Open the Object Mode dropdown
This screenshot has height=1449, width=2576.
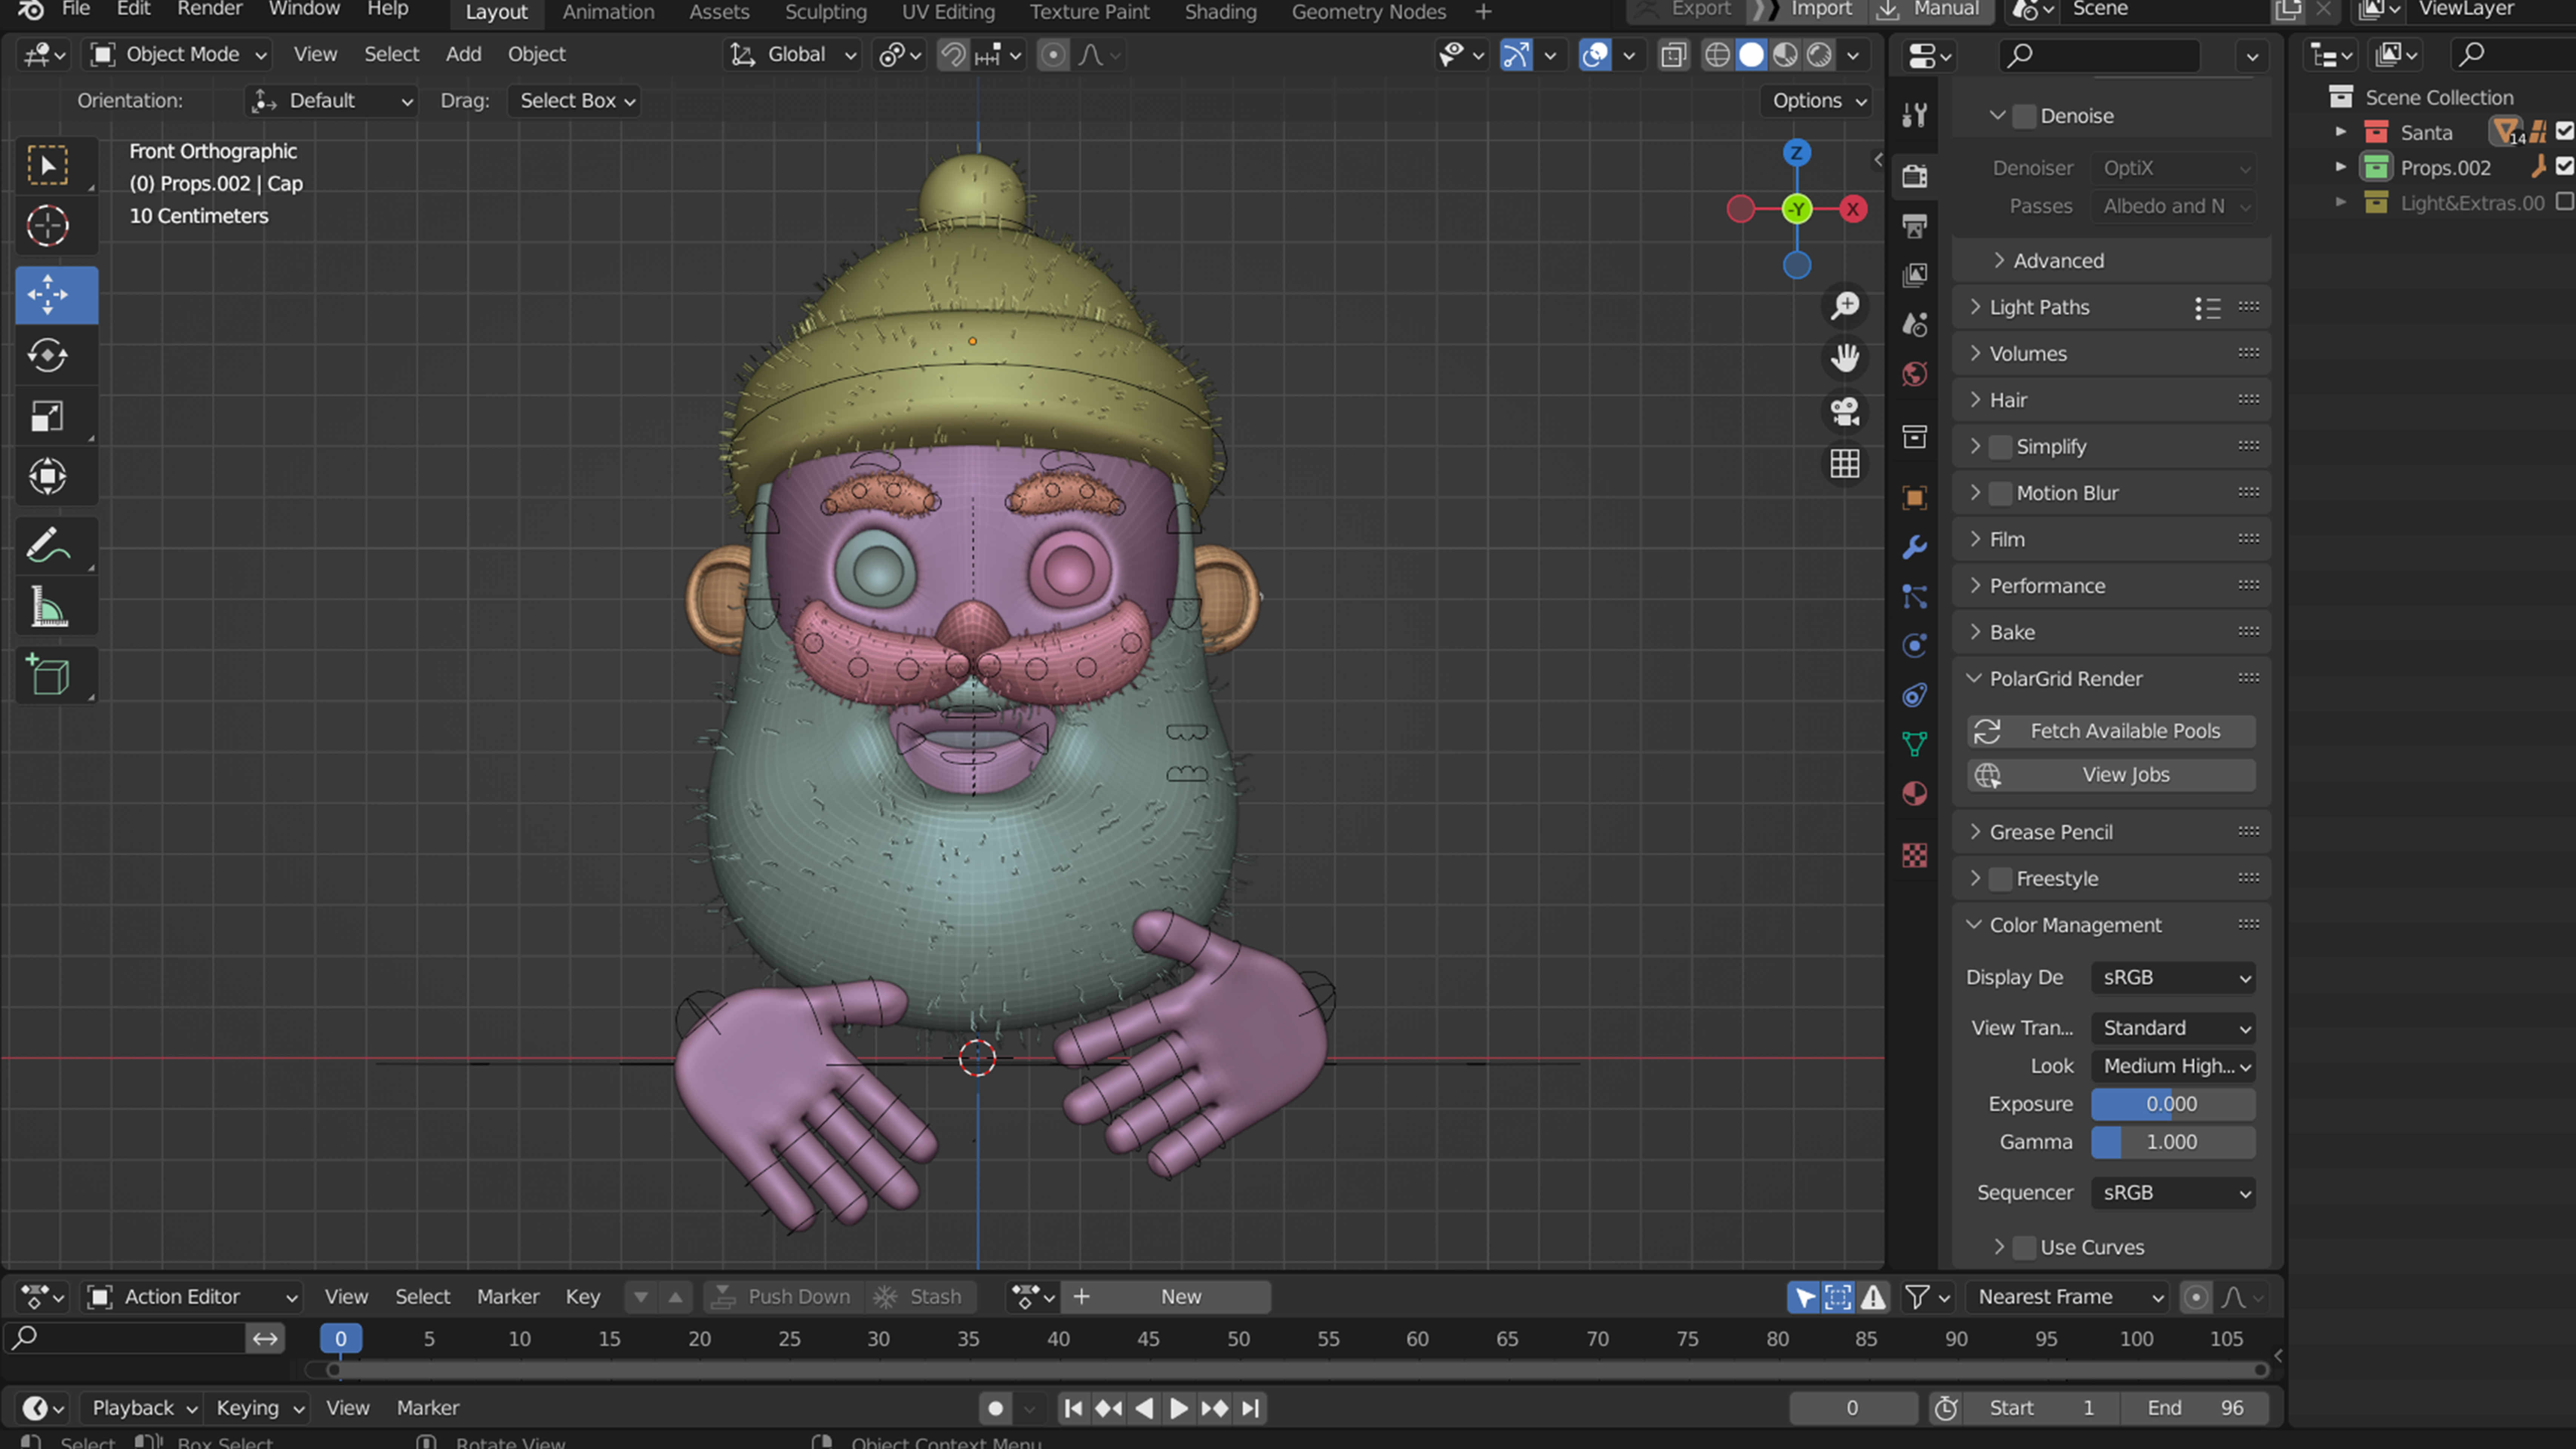coord(179,55)
